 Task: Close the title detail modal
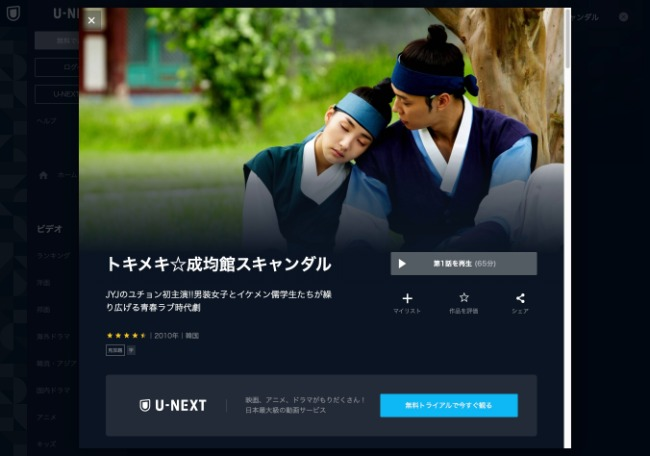(x=92, y=20)
